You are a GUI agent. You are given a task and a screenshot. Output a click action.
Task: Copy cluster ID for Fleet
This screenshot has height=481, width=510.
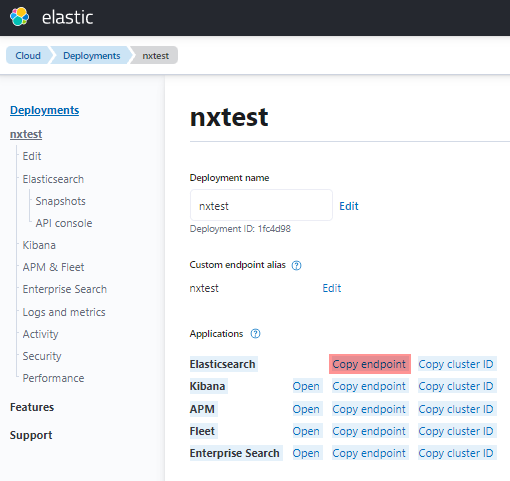click(457, 431)
